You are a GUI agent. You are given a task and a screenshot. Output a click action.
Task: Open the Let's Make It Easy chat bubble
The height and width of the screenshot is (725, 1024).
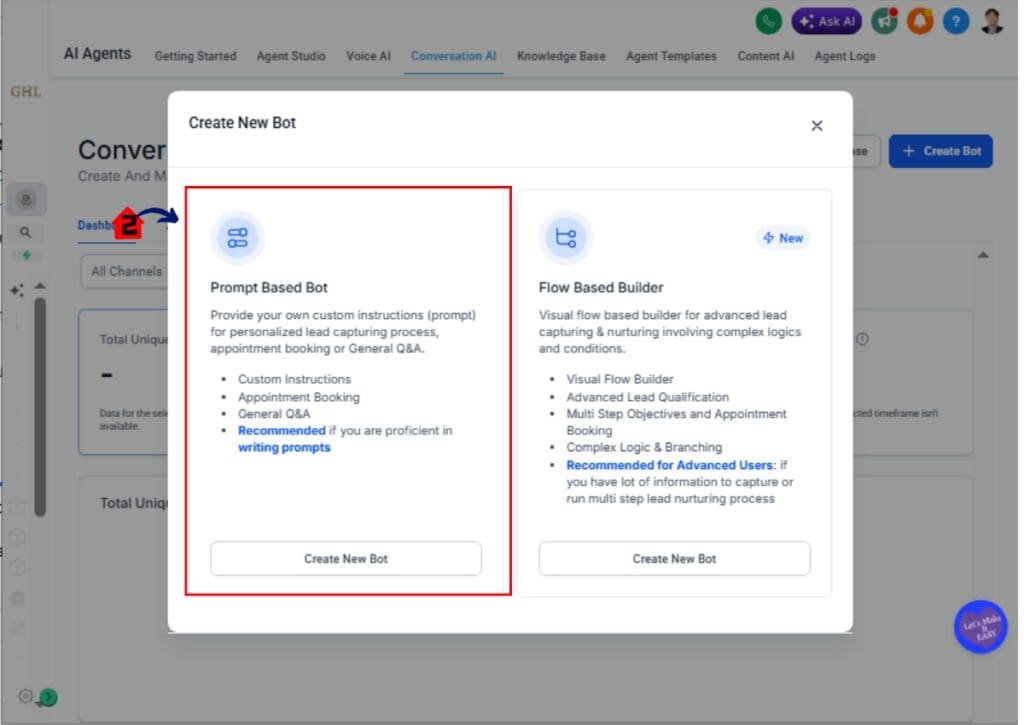(x=980, y=626)
